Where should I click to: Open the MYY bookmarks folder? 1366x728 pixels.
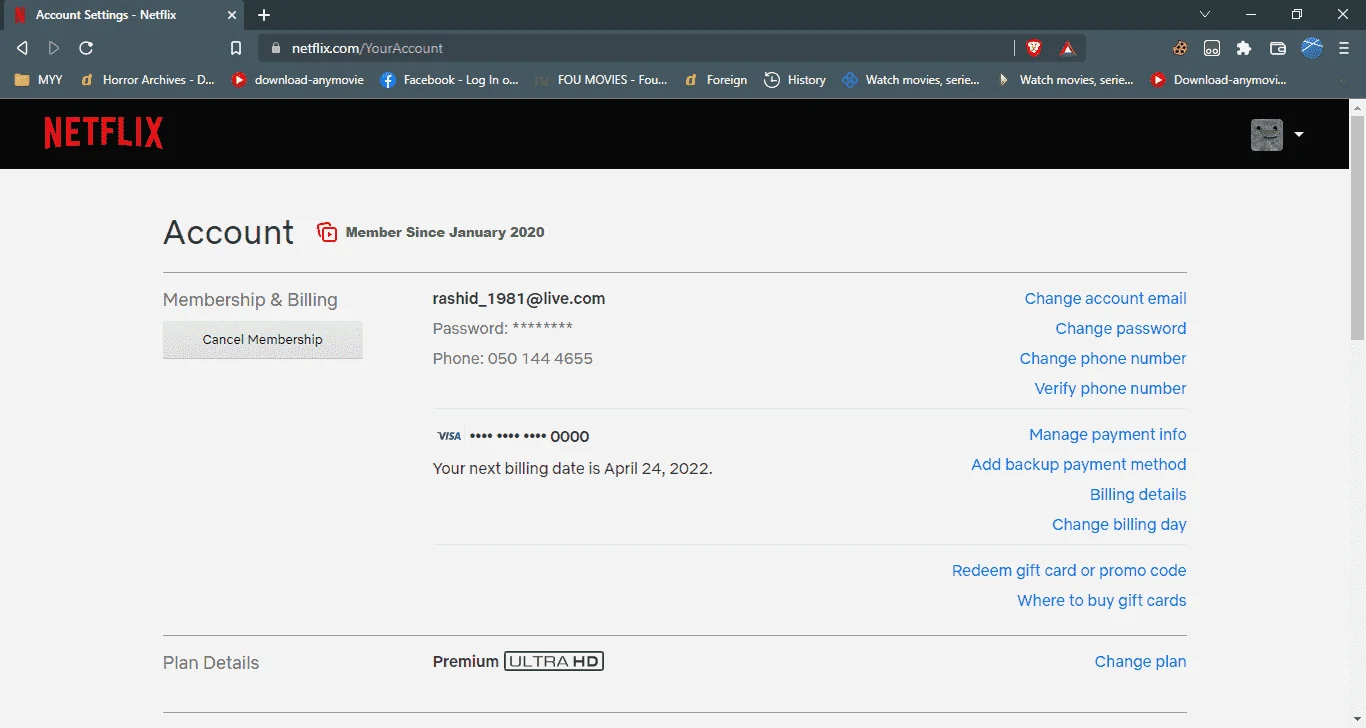(39, 80)
